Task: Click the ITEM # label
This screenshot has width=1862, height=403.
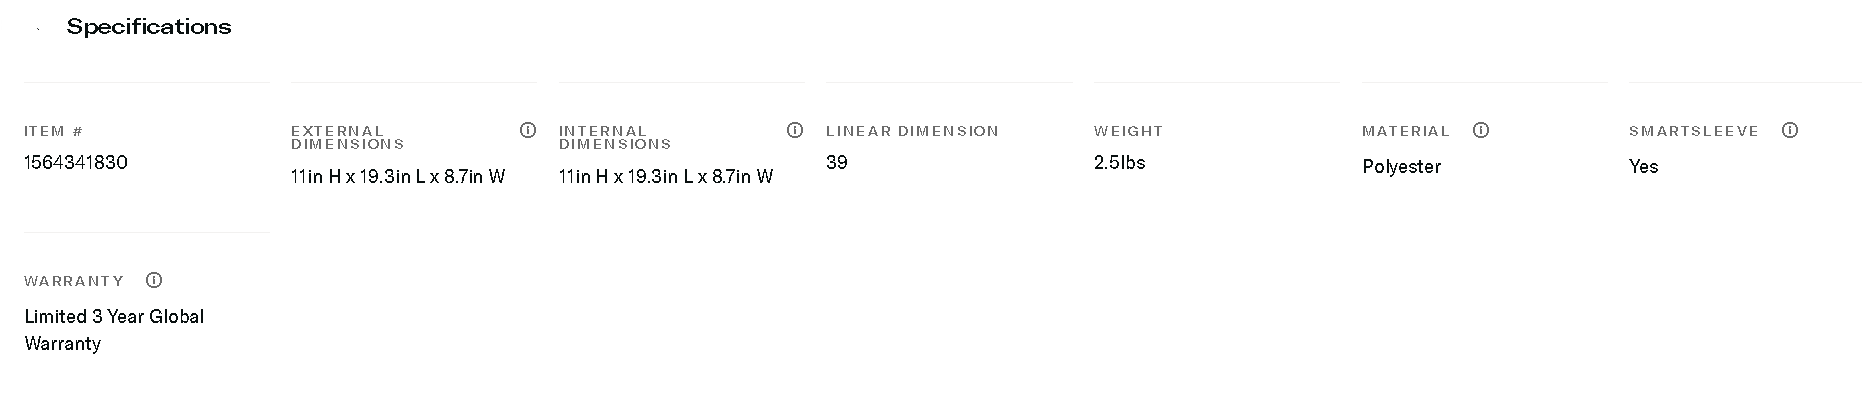Action: click(x=53, y=131)
